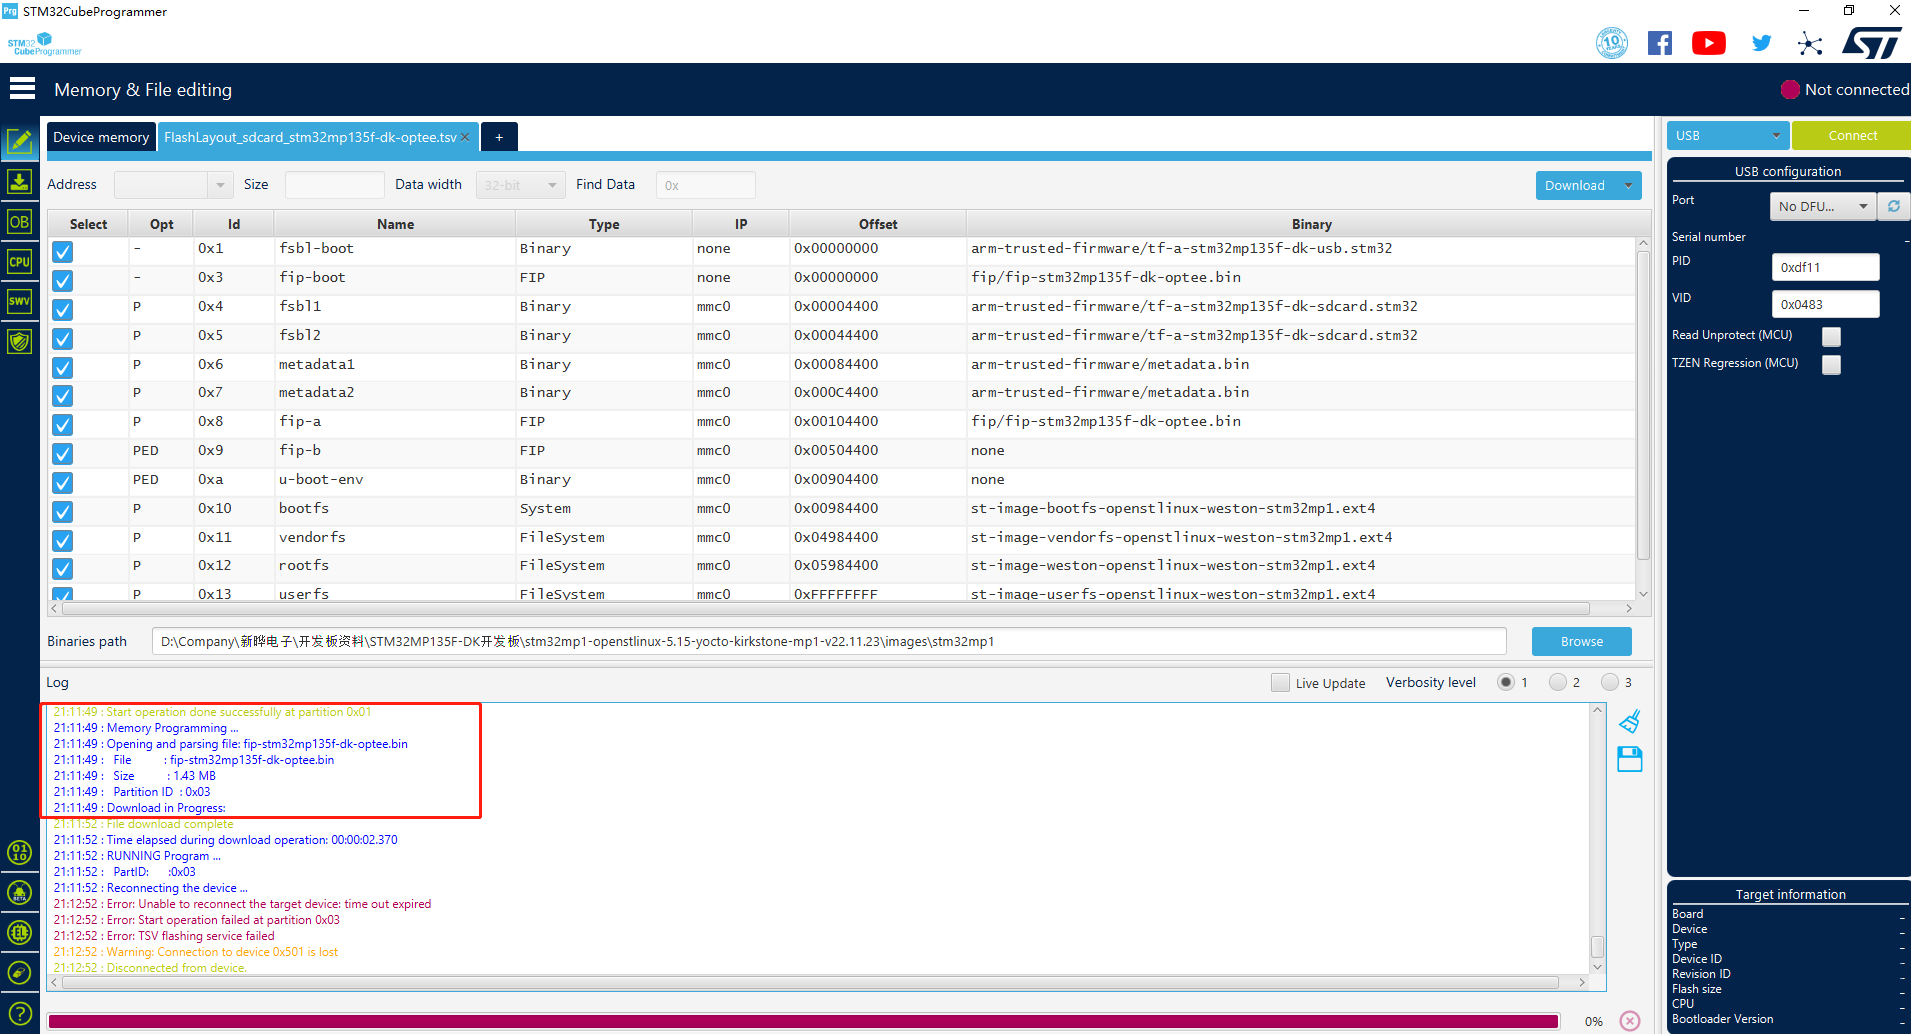Open the Data width 32-bit dropdown
This screenshot has height=1034, width=1911.
coord(520,185)
